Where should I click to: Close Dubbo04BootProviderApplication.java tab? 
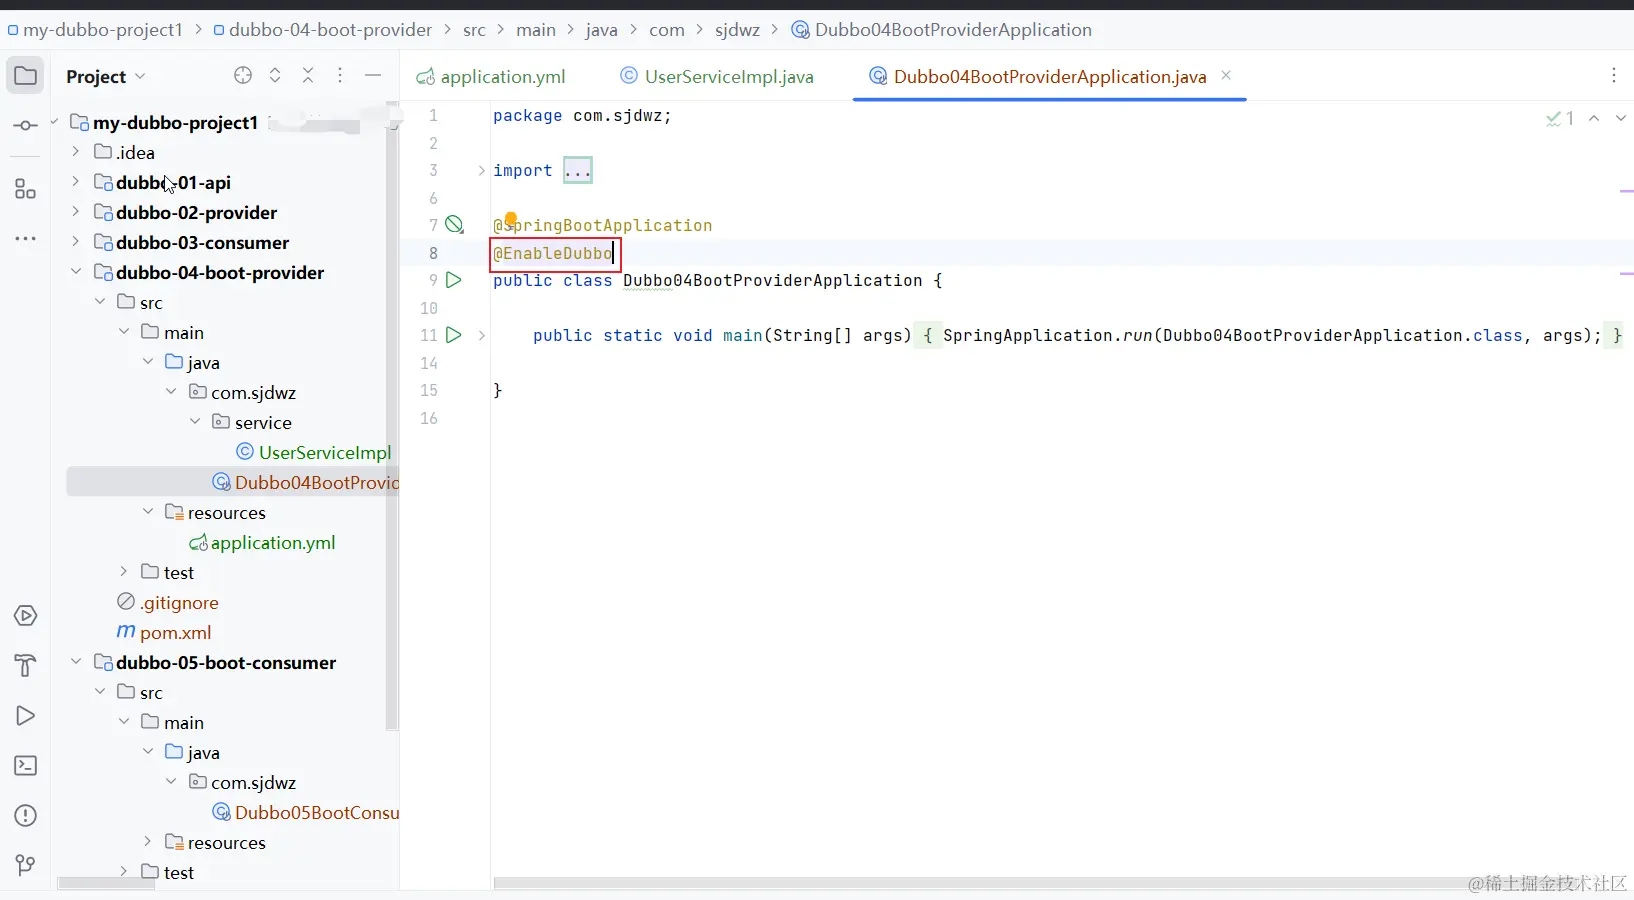click(1226, 76)
